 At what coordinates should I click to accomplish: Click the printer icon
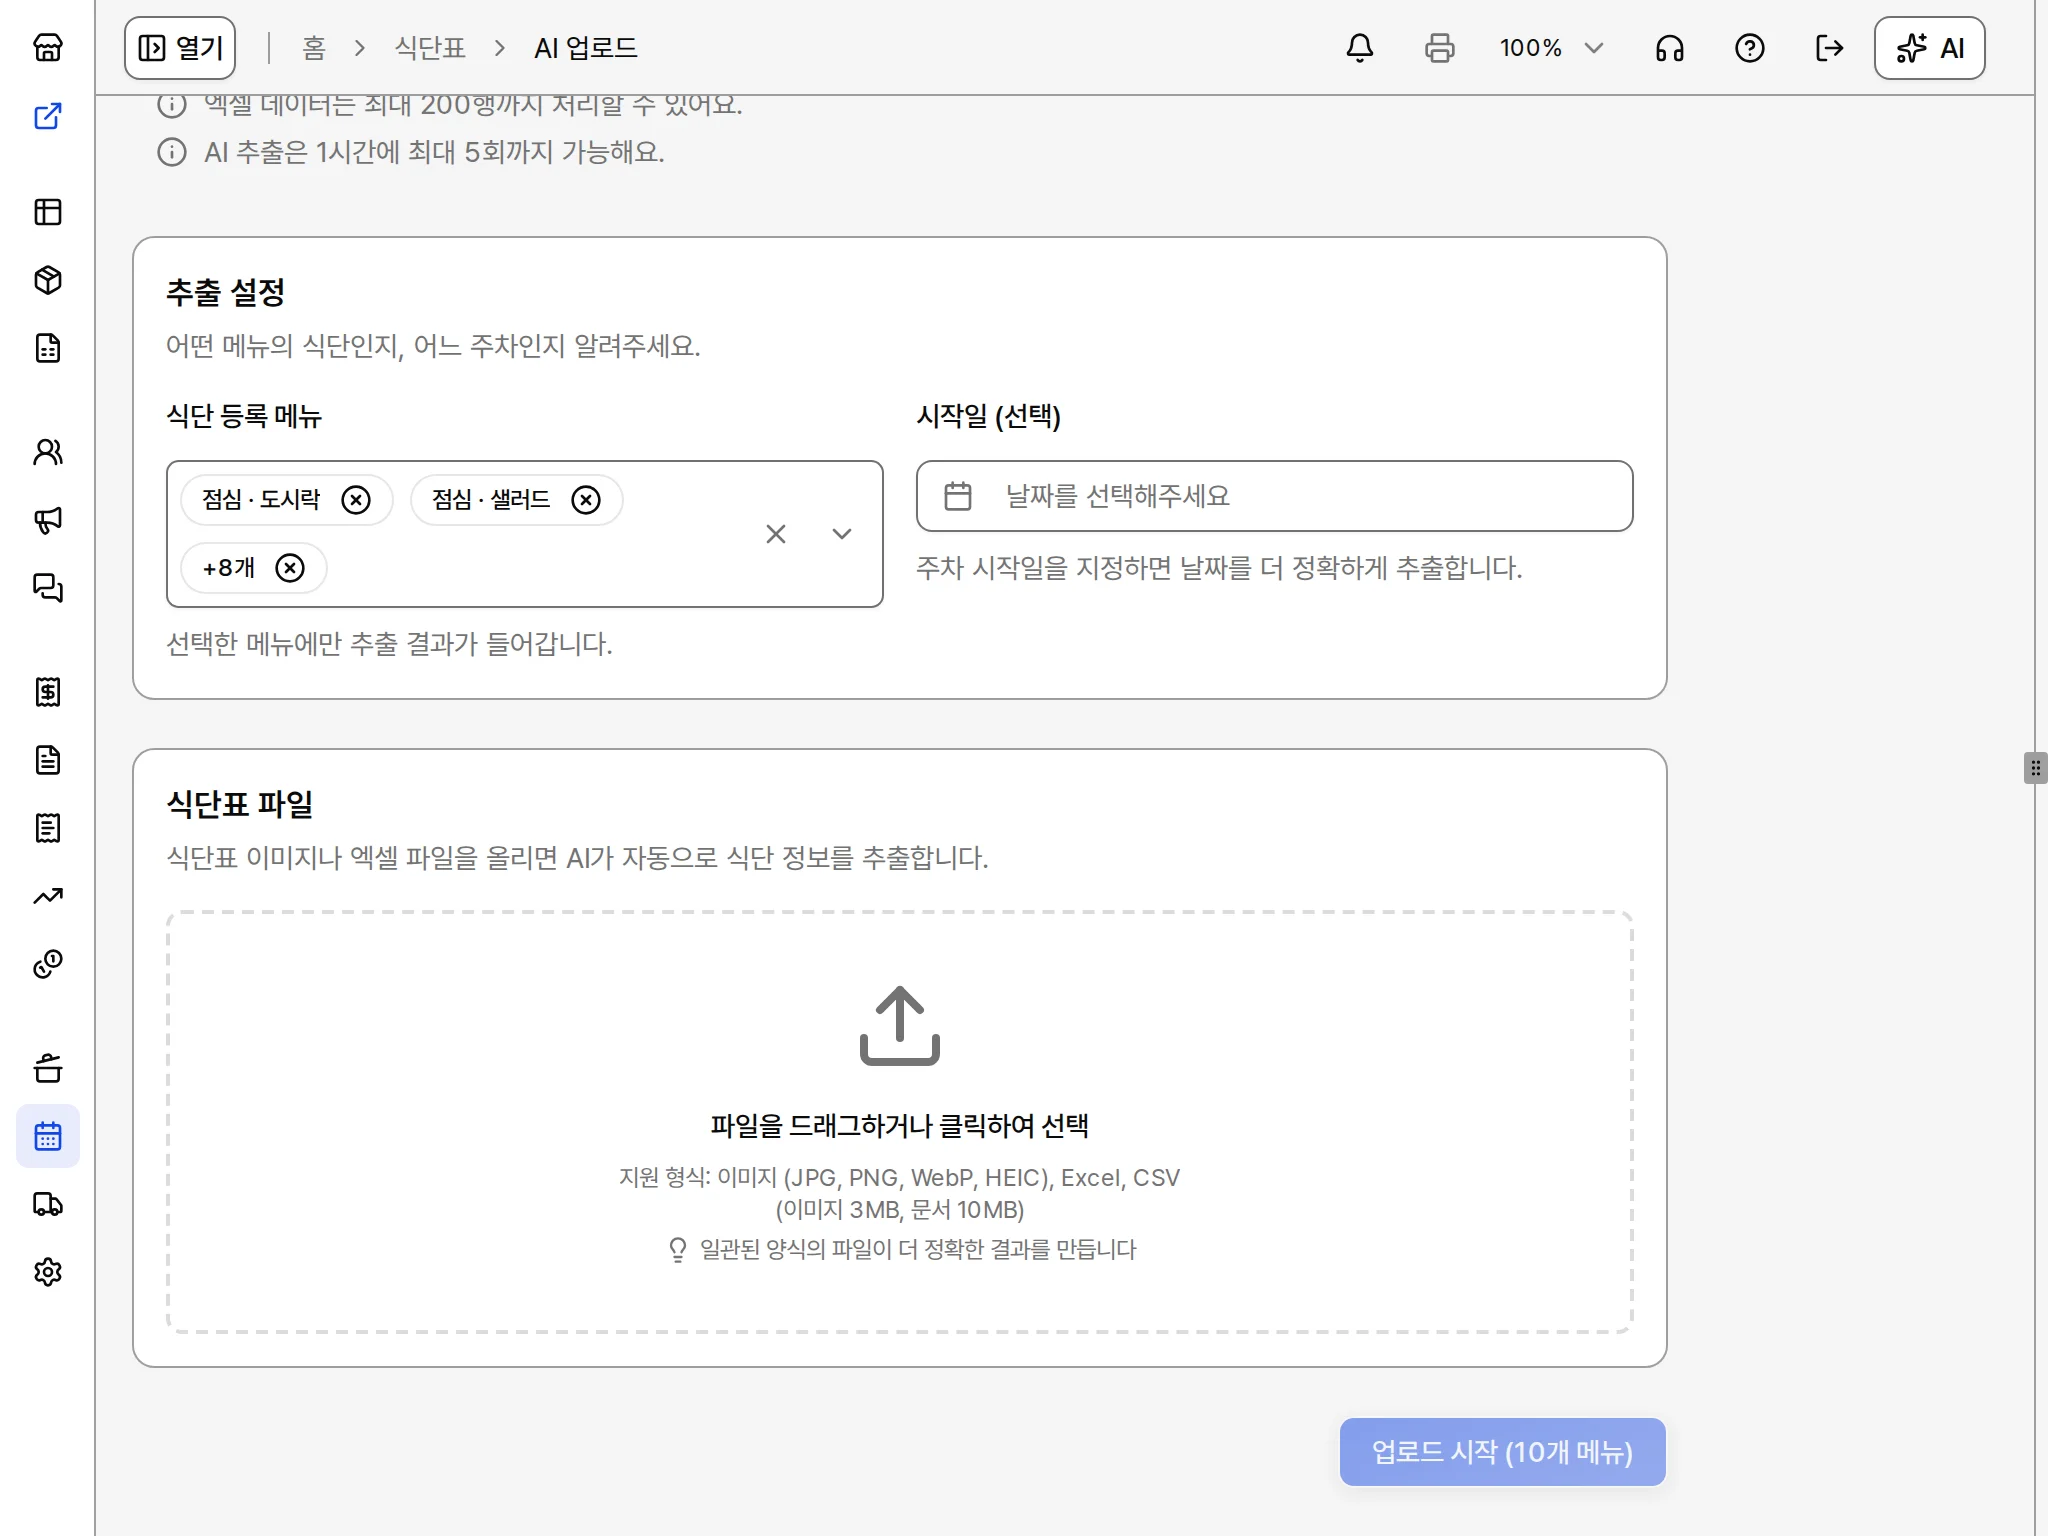[x=1440, y=48]
